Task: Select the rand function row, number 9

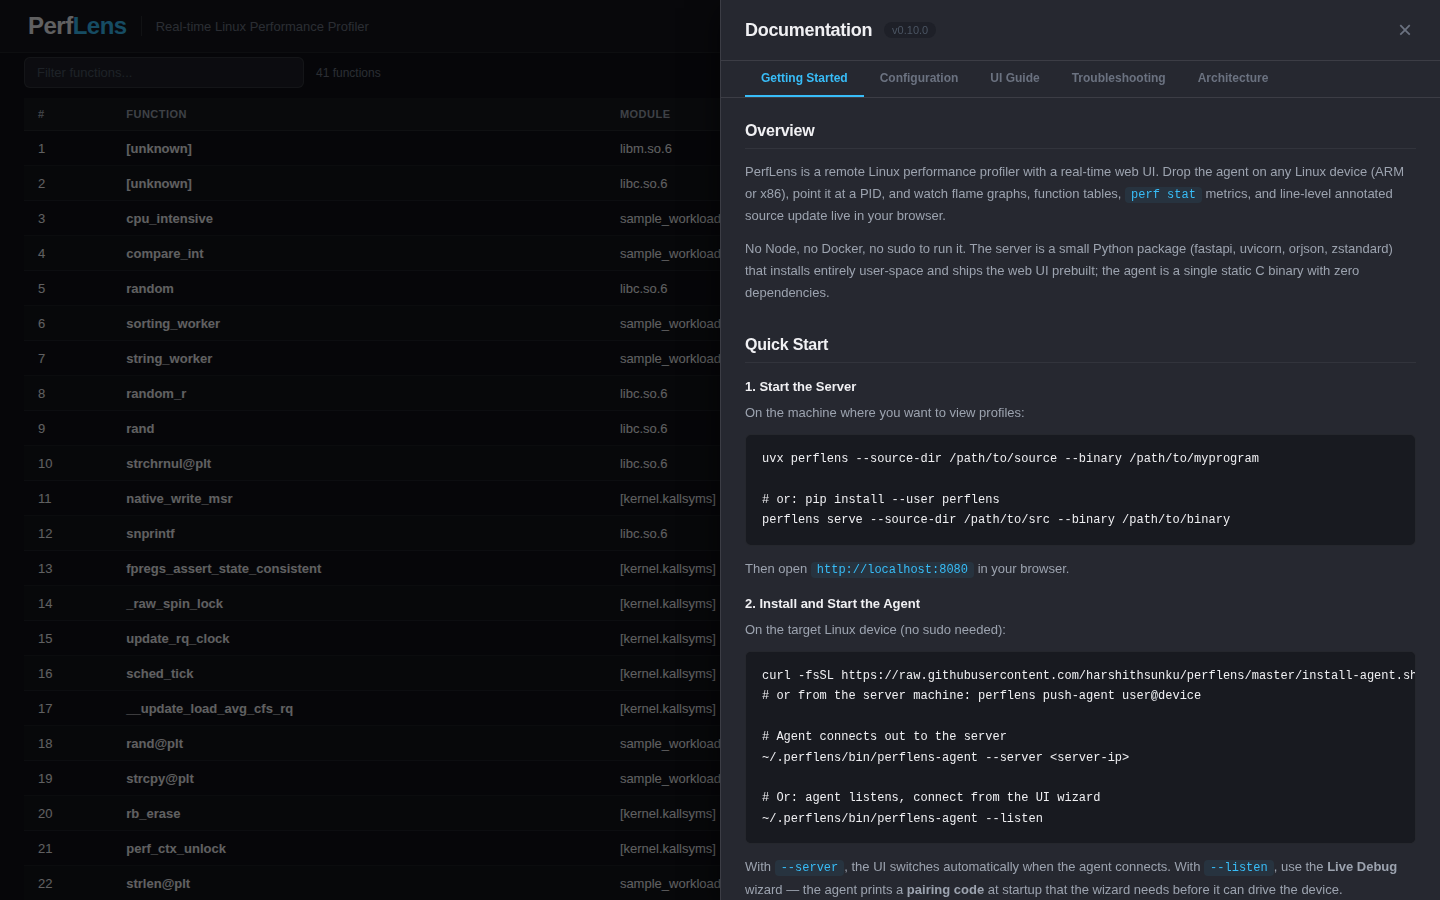Action: [372, 429]
